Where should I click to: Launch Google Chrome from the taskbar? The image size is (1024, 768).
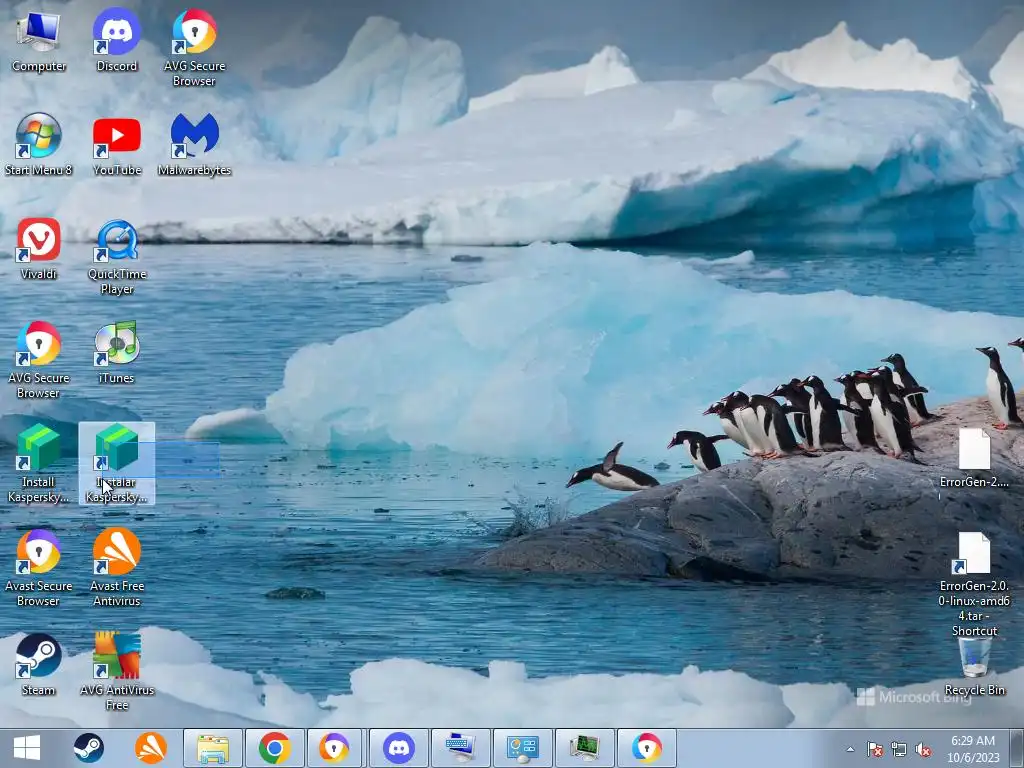pyautogui.click(x=275, y=748)
